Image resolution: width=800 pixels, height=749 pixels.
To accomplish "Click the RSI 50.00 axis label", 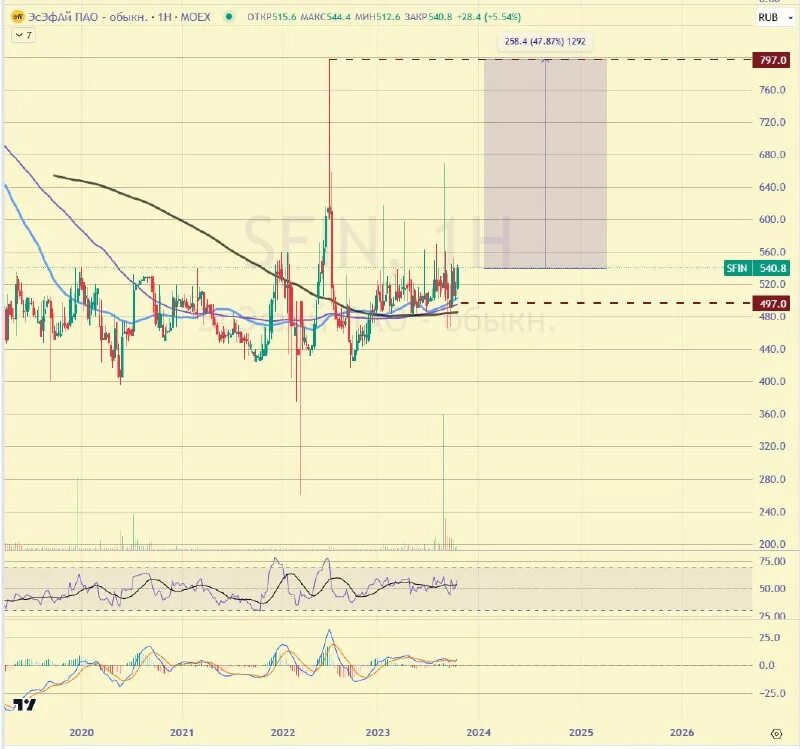I will click(x=772, y=589).
